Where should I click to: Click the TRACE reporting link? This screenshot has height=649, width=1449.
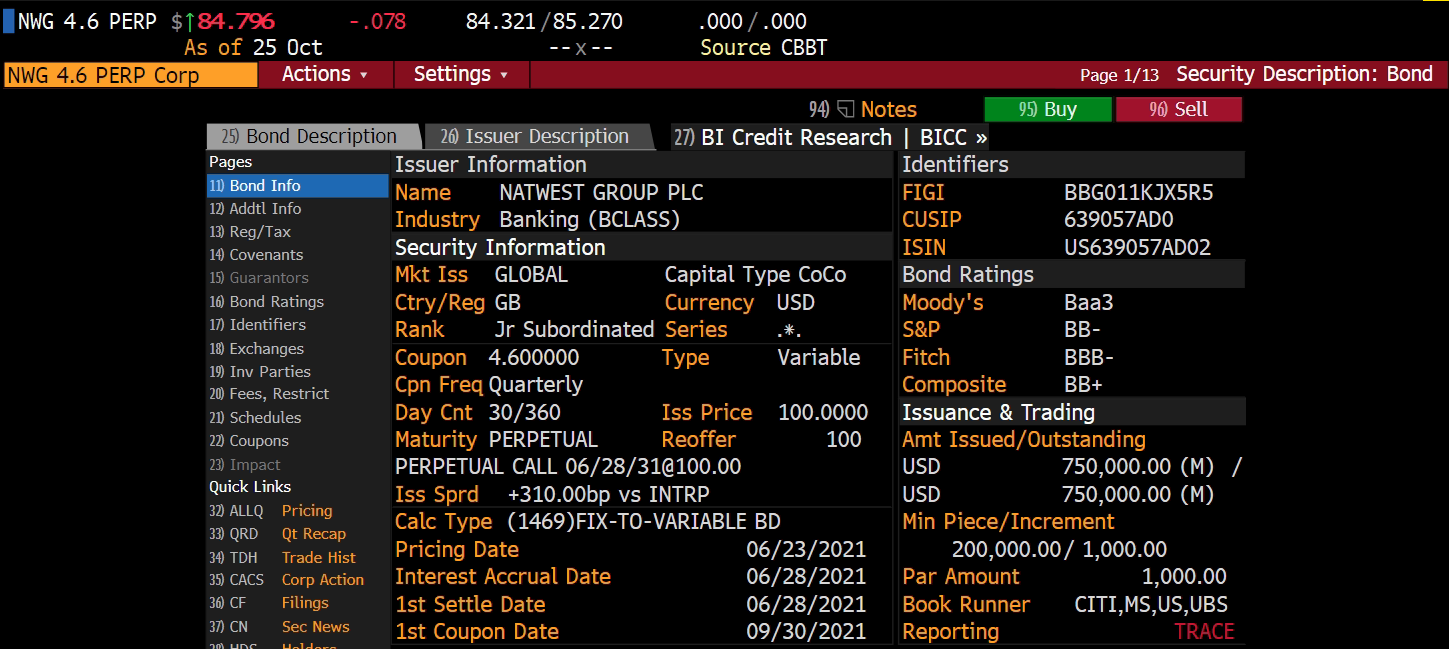click(1204, 632)
